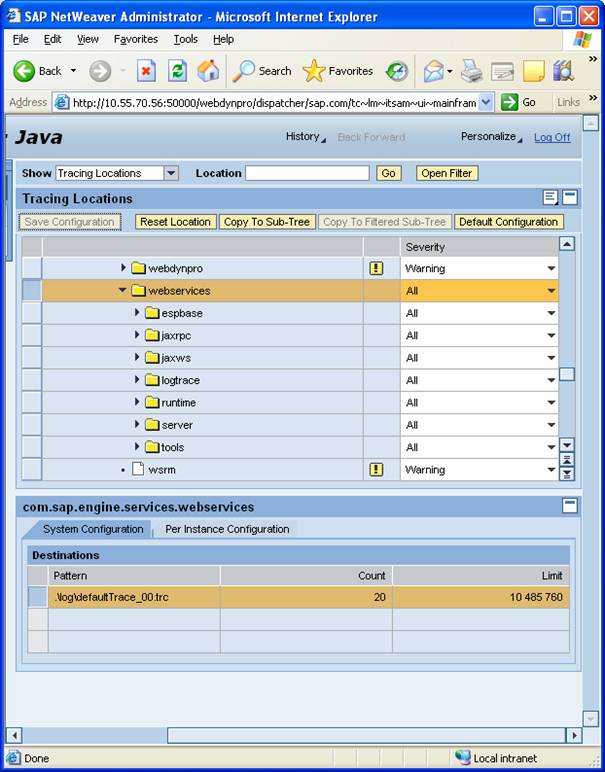
Task: Click the IE Stop loading icon
Action: (146, 71)
